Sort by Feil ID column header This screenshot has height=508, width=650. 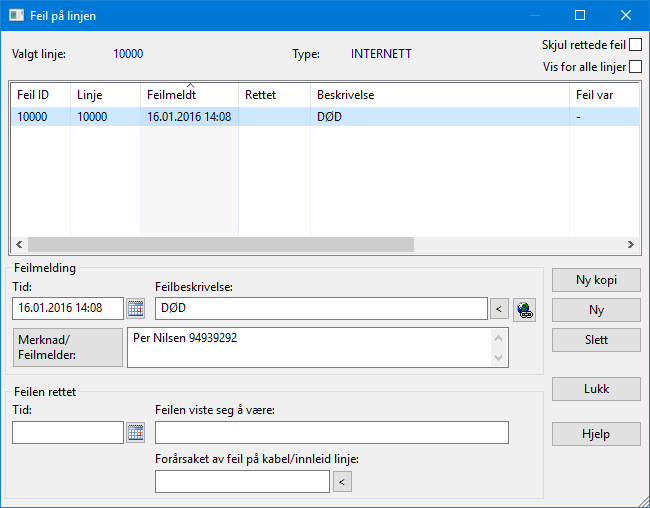click(41, 95)
